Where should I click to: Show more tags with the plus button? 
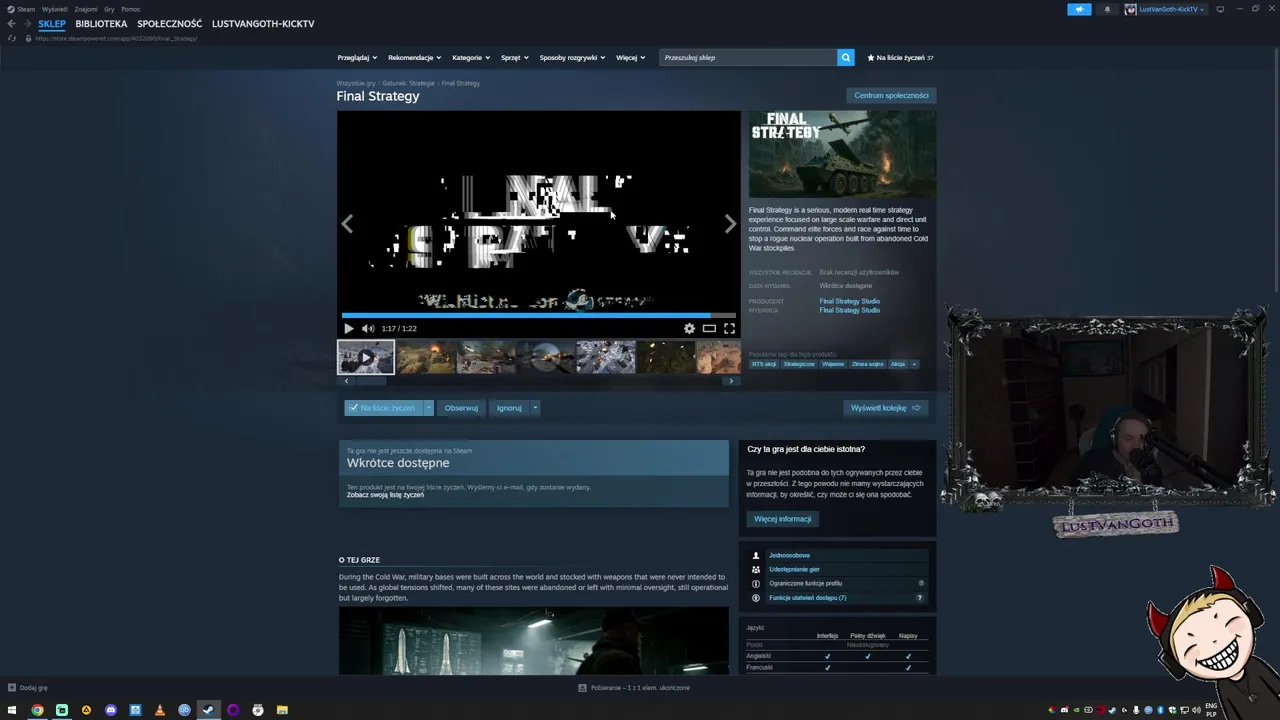coord(913,364)
